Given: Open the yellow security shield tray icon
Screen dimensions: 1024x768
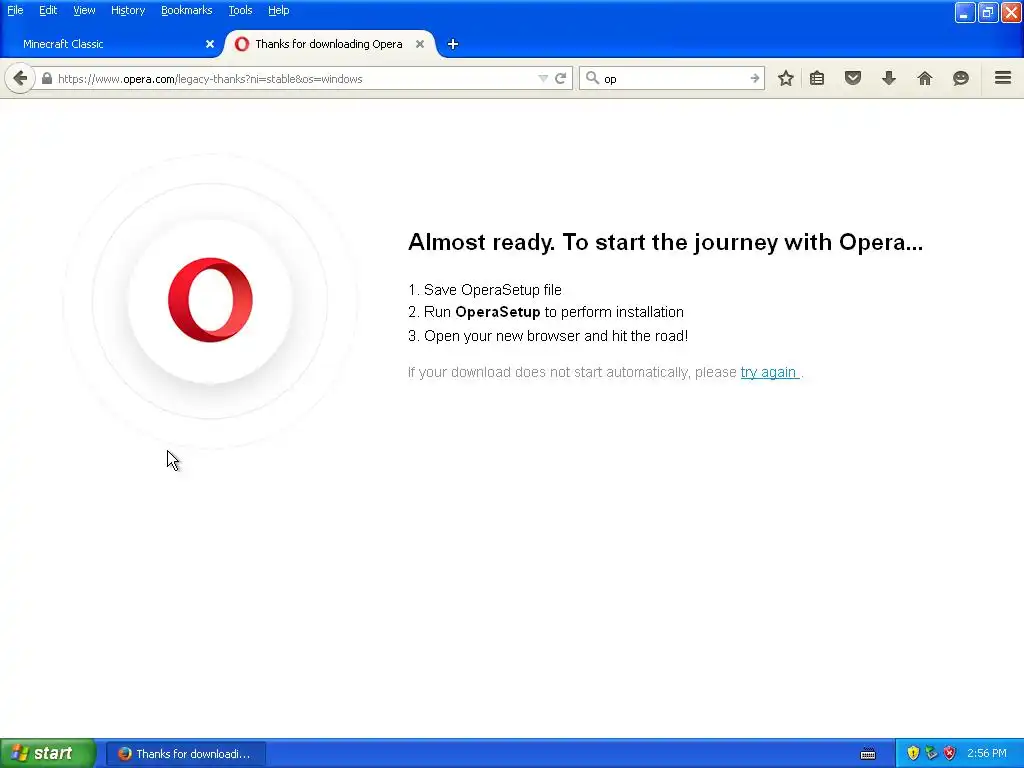Looking at the screenshot, I should [913, 754].
